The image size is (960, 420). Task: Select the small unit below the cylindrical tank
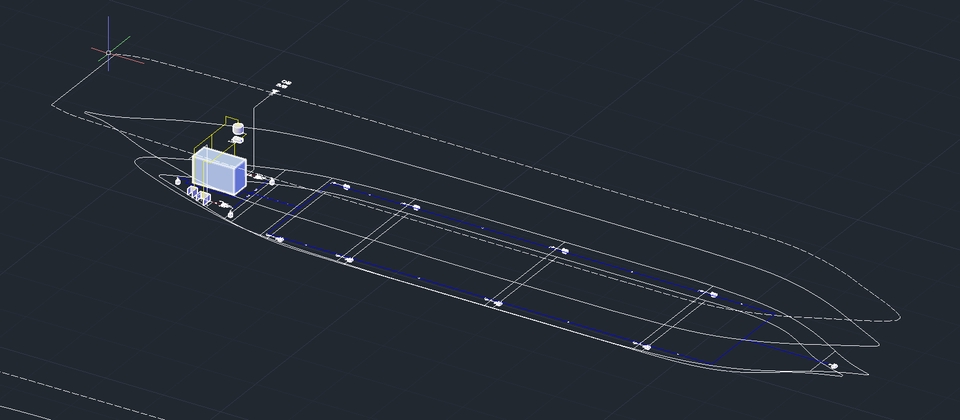pyautogui.click(x=237, y=141)
